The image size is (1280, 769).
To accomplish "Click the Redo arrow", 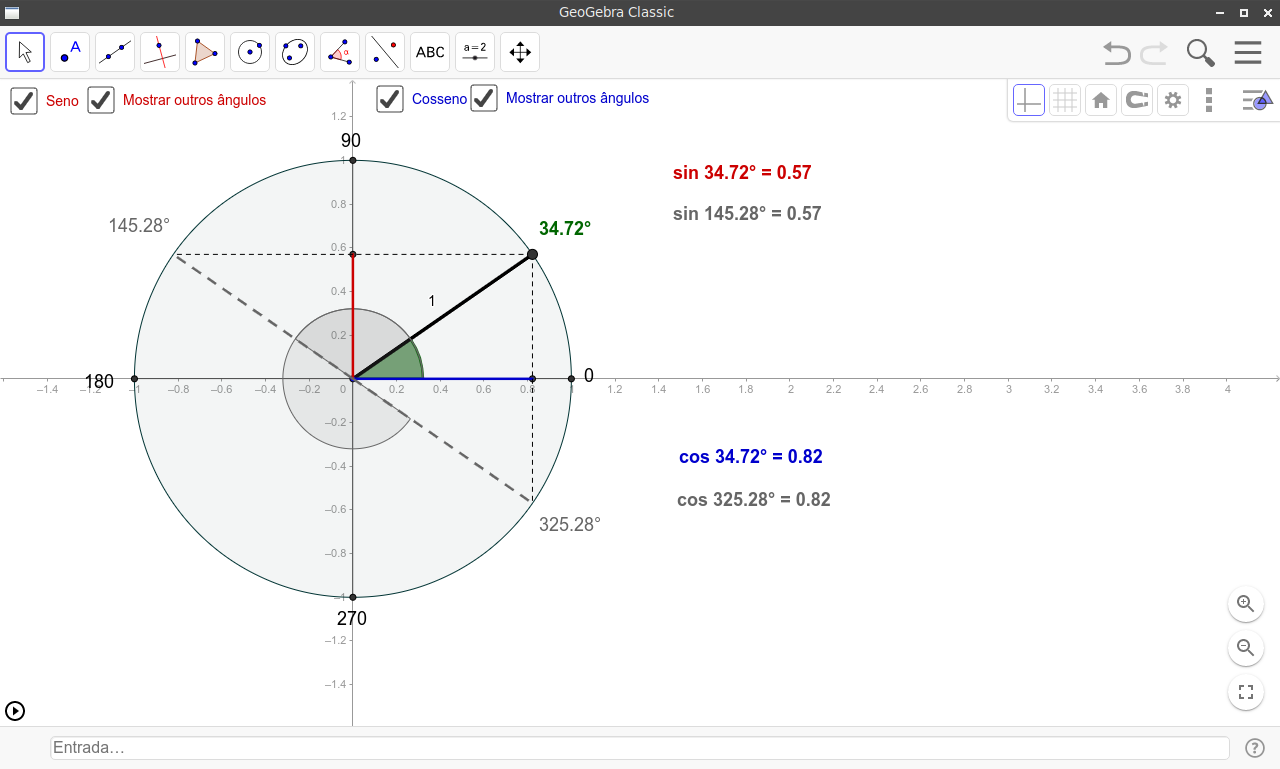I will pos(1153,52).
